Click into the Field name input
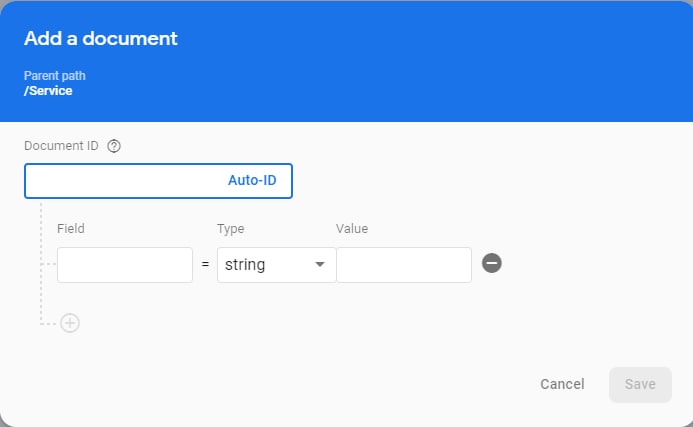 (x=125, y=265)
